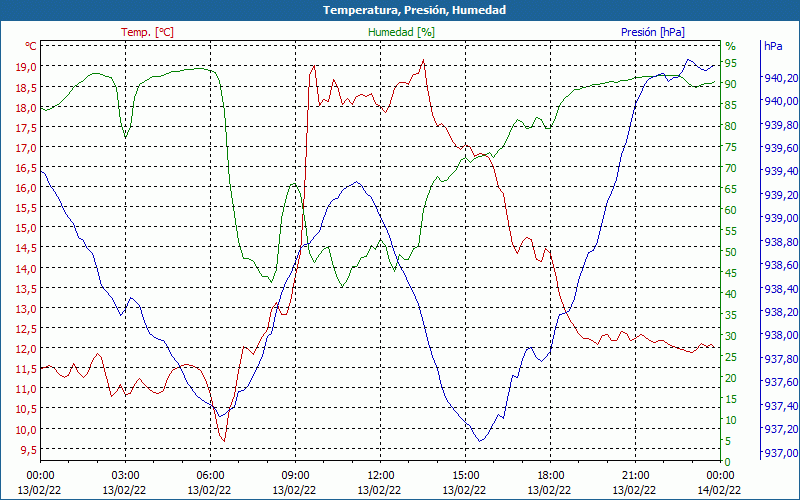Pick the 939,20 pressure axis label

(x=781, y=195)
